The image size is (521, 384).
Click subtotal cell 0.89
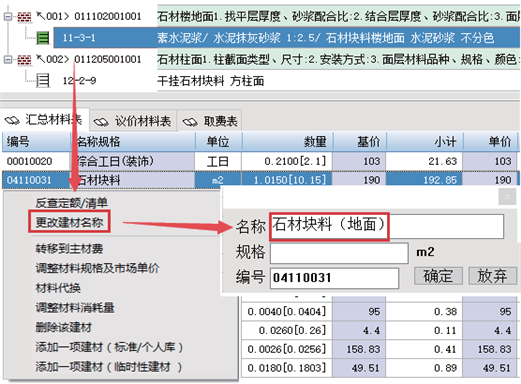(425, 368)
